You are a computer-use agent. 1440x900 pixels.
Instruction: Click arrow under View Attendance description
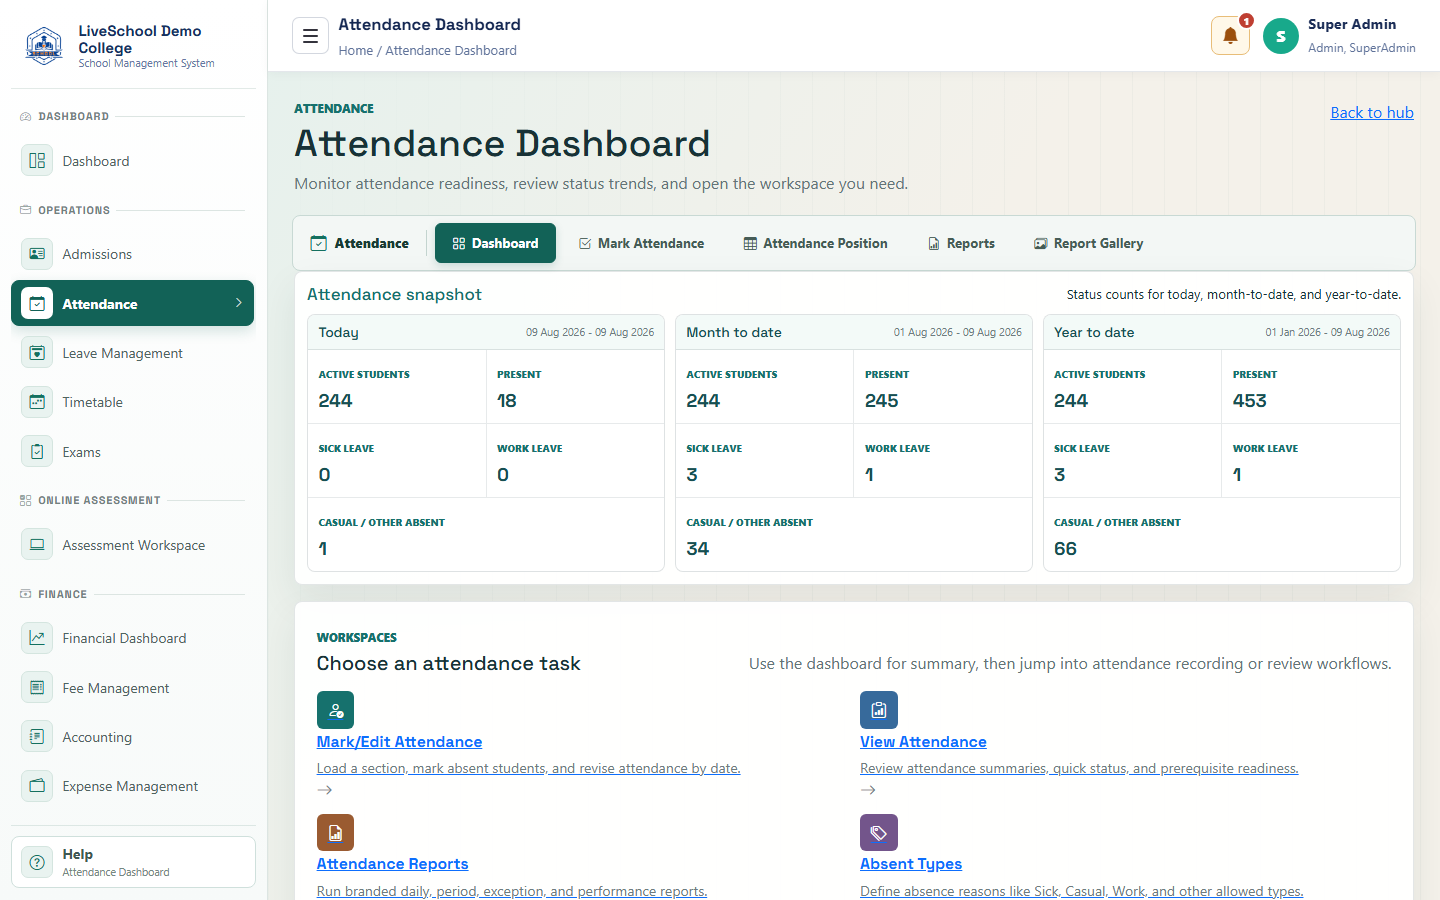tap(868, 790)
